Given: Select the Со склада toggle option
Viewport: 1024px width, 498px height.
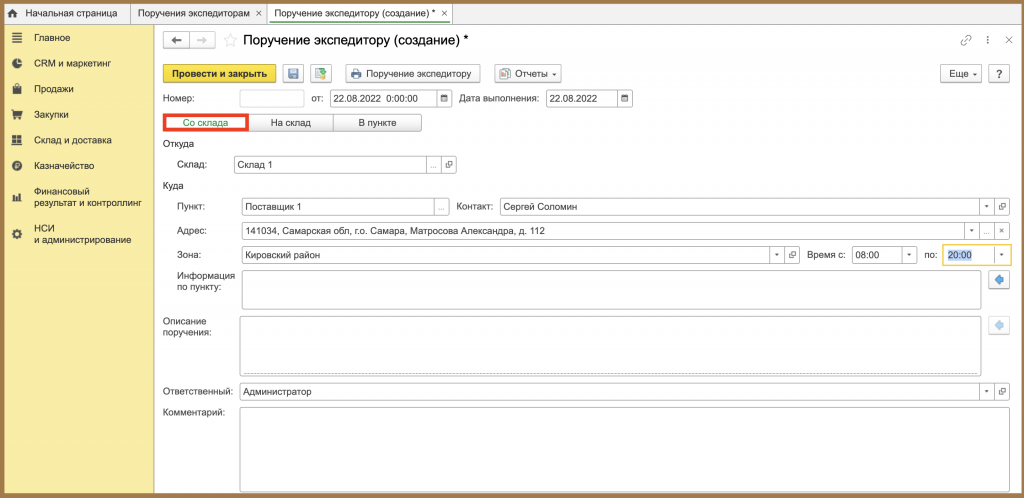Looking at the screenshot, I should (x=206, y=123).
